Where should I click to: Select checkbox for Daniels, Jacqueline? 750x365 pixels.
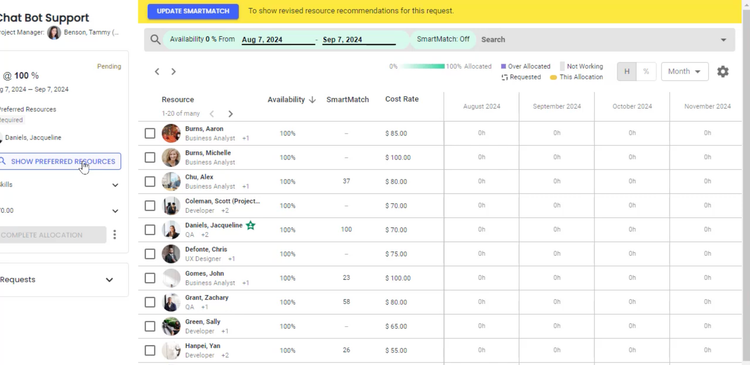click(x=150, y=230)
